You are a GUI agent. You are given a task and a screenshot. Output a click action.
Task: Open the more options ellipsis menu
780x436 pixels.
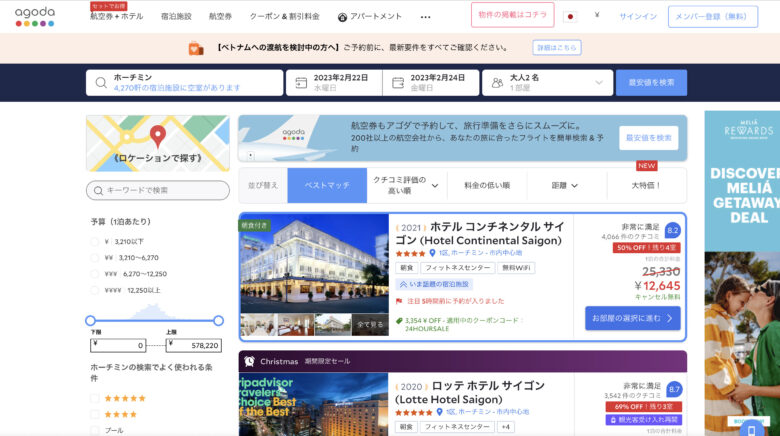click(x=425, y=17)
